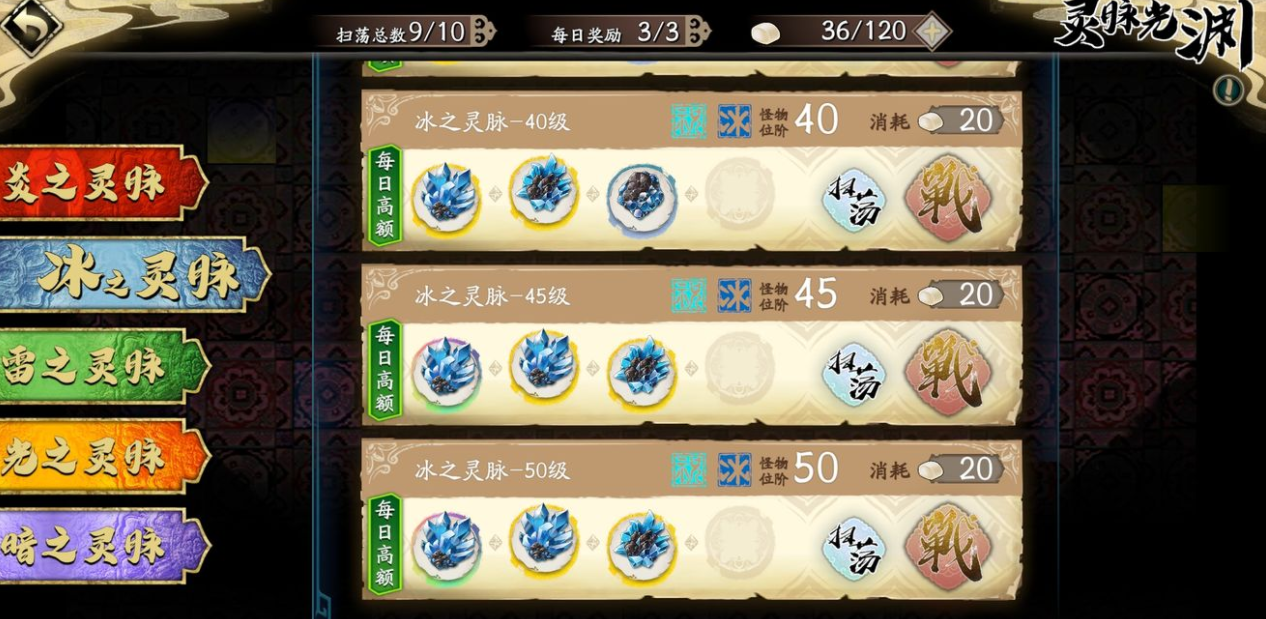Click red battle button for 冰之灵脉-40级
This screenshot has height=619, width=1266.
pyautogui.click(x=948, y=197)
